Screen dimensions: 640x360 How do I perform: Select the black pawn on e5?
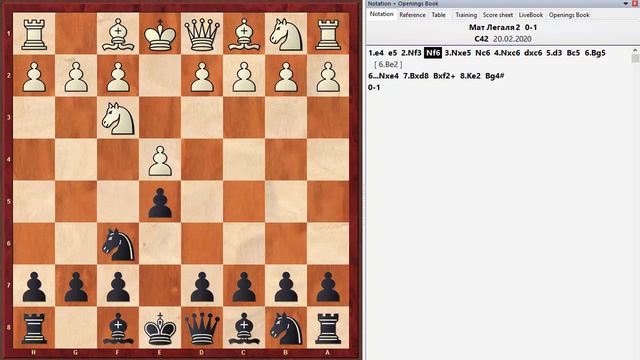point(160,202)
